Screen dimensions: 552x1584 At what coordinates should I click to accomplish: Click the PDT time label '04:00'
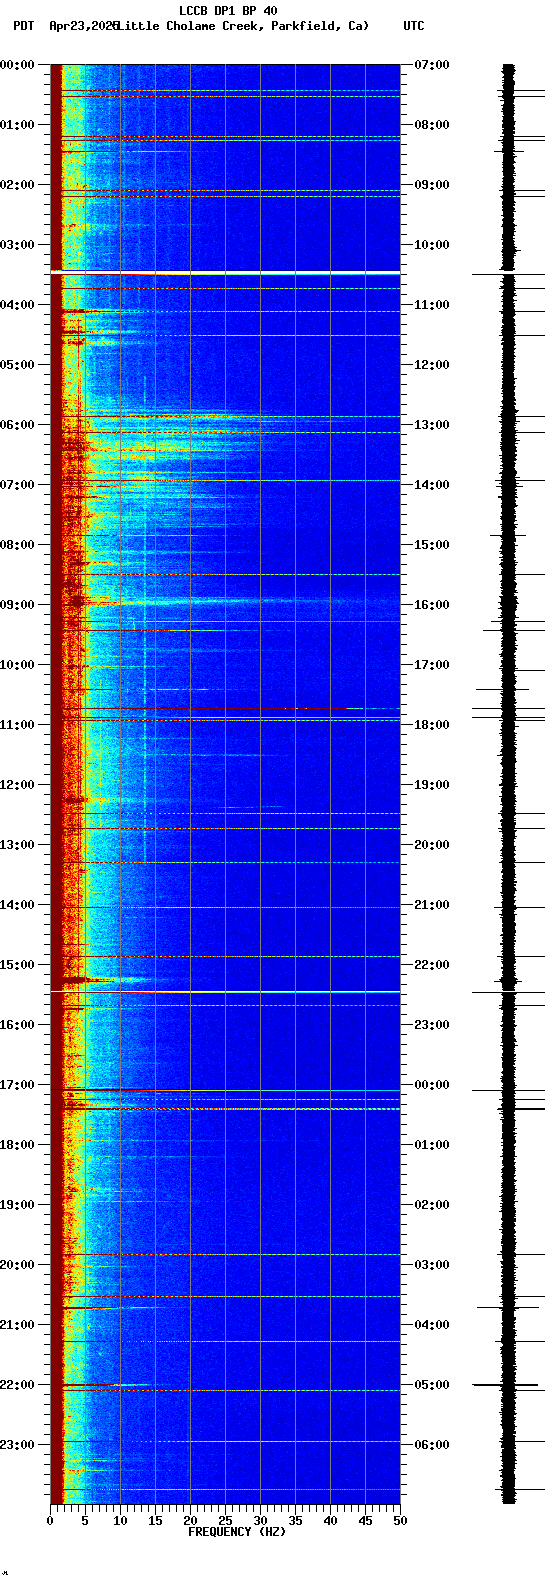(18, 305)
